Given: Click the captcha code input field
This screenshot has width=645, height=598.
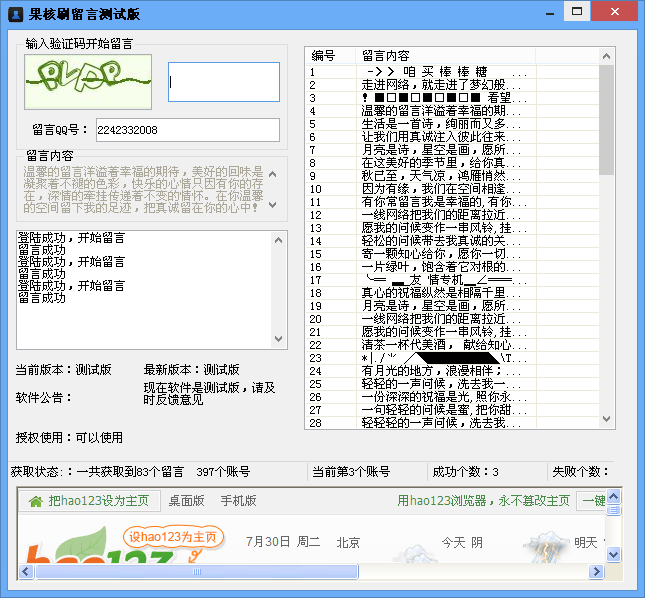Looking at the screenshot, I should (x=224, y=82).
